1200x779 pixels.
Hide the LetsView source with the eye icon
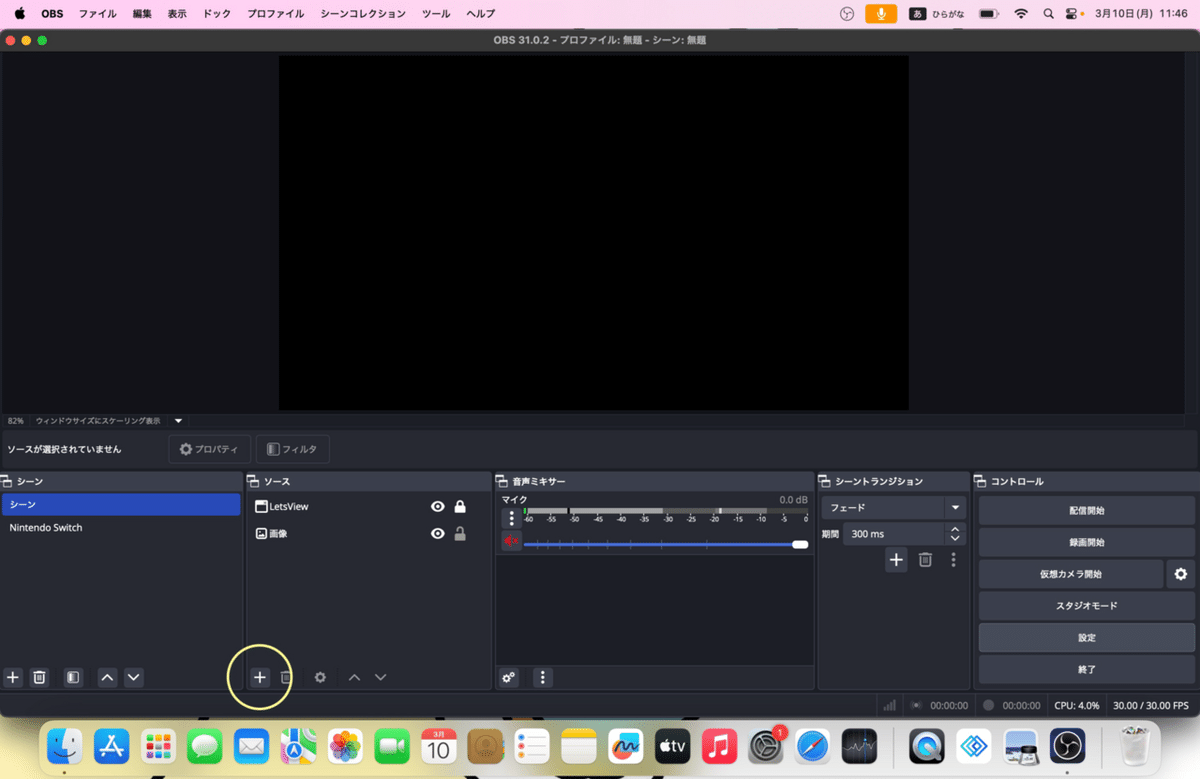(437, 506)
